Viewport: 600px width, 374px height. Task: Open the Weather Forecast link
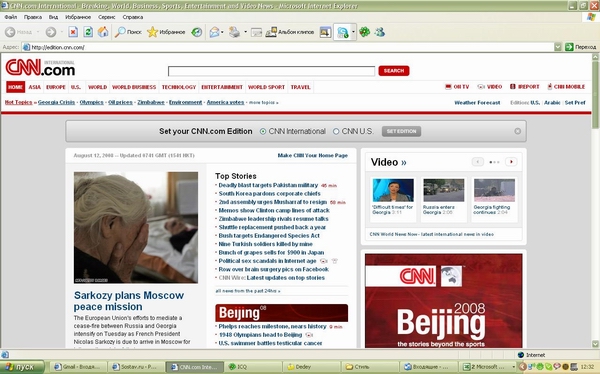click(x=477, y=103)
